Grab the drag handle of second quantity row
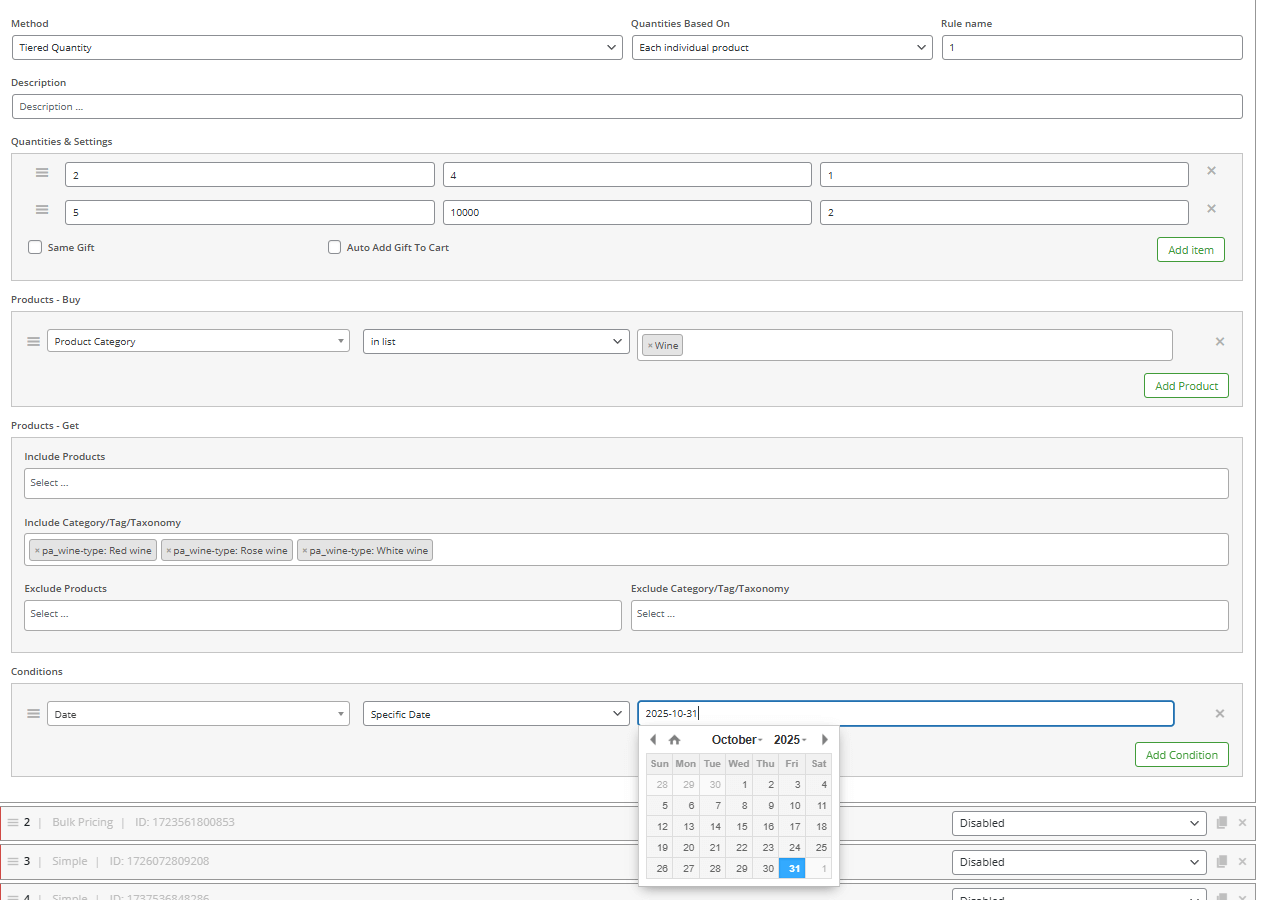The height and width of the screenshot is (900, 1267). point(42,210)
